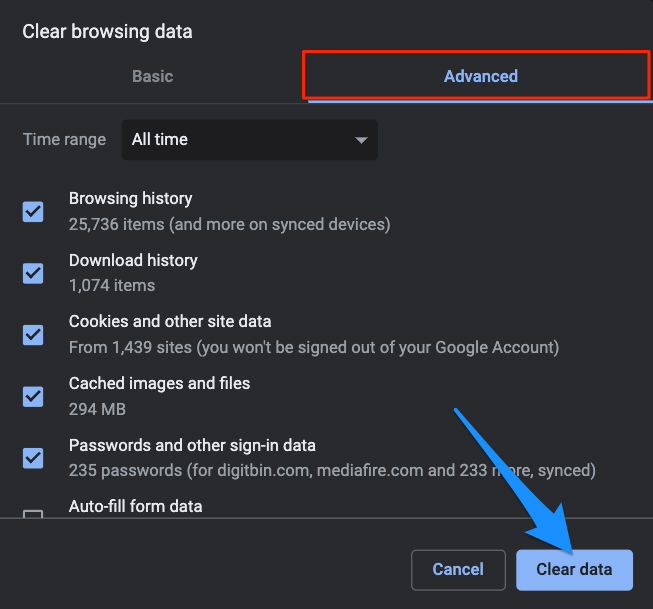Click the 'From 1,439 sites' description
This screenshot has height=609, width=653.
(x=314, y=347)
